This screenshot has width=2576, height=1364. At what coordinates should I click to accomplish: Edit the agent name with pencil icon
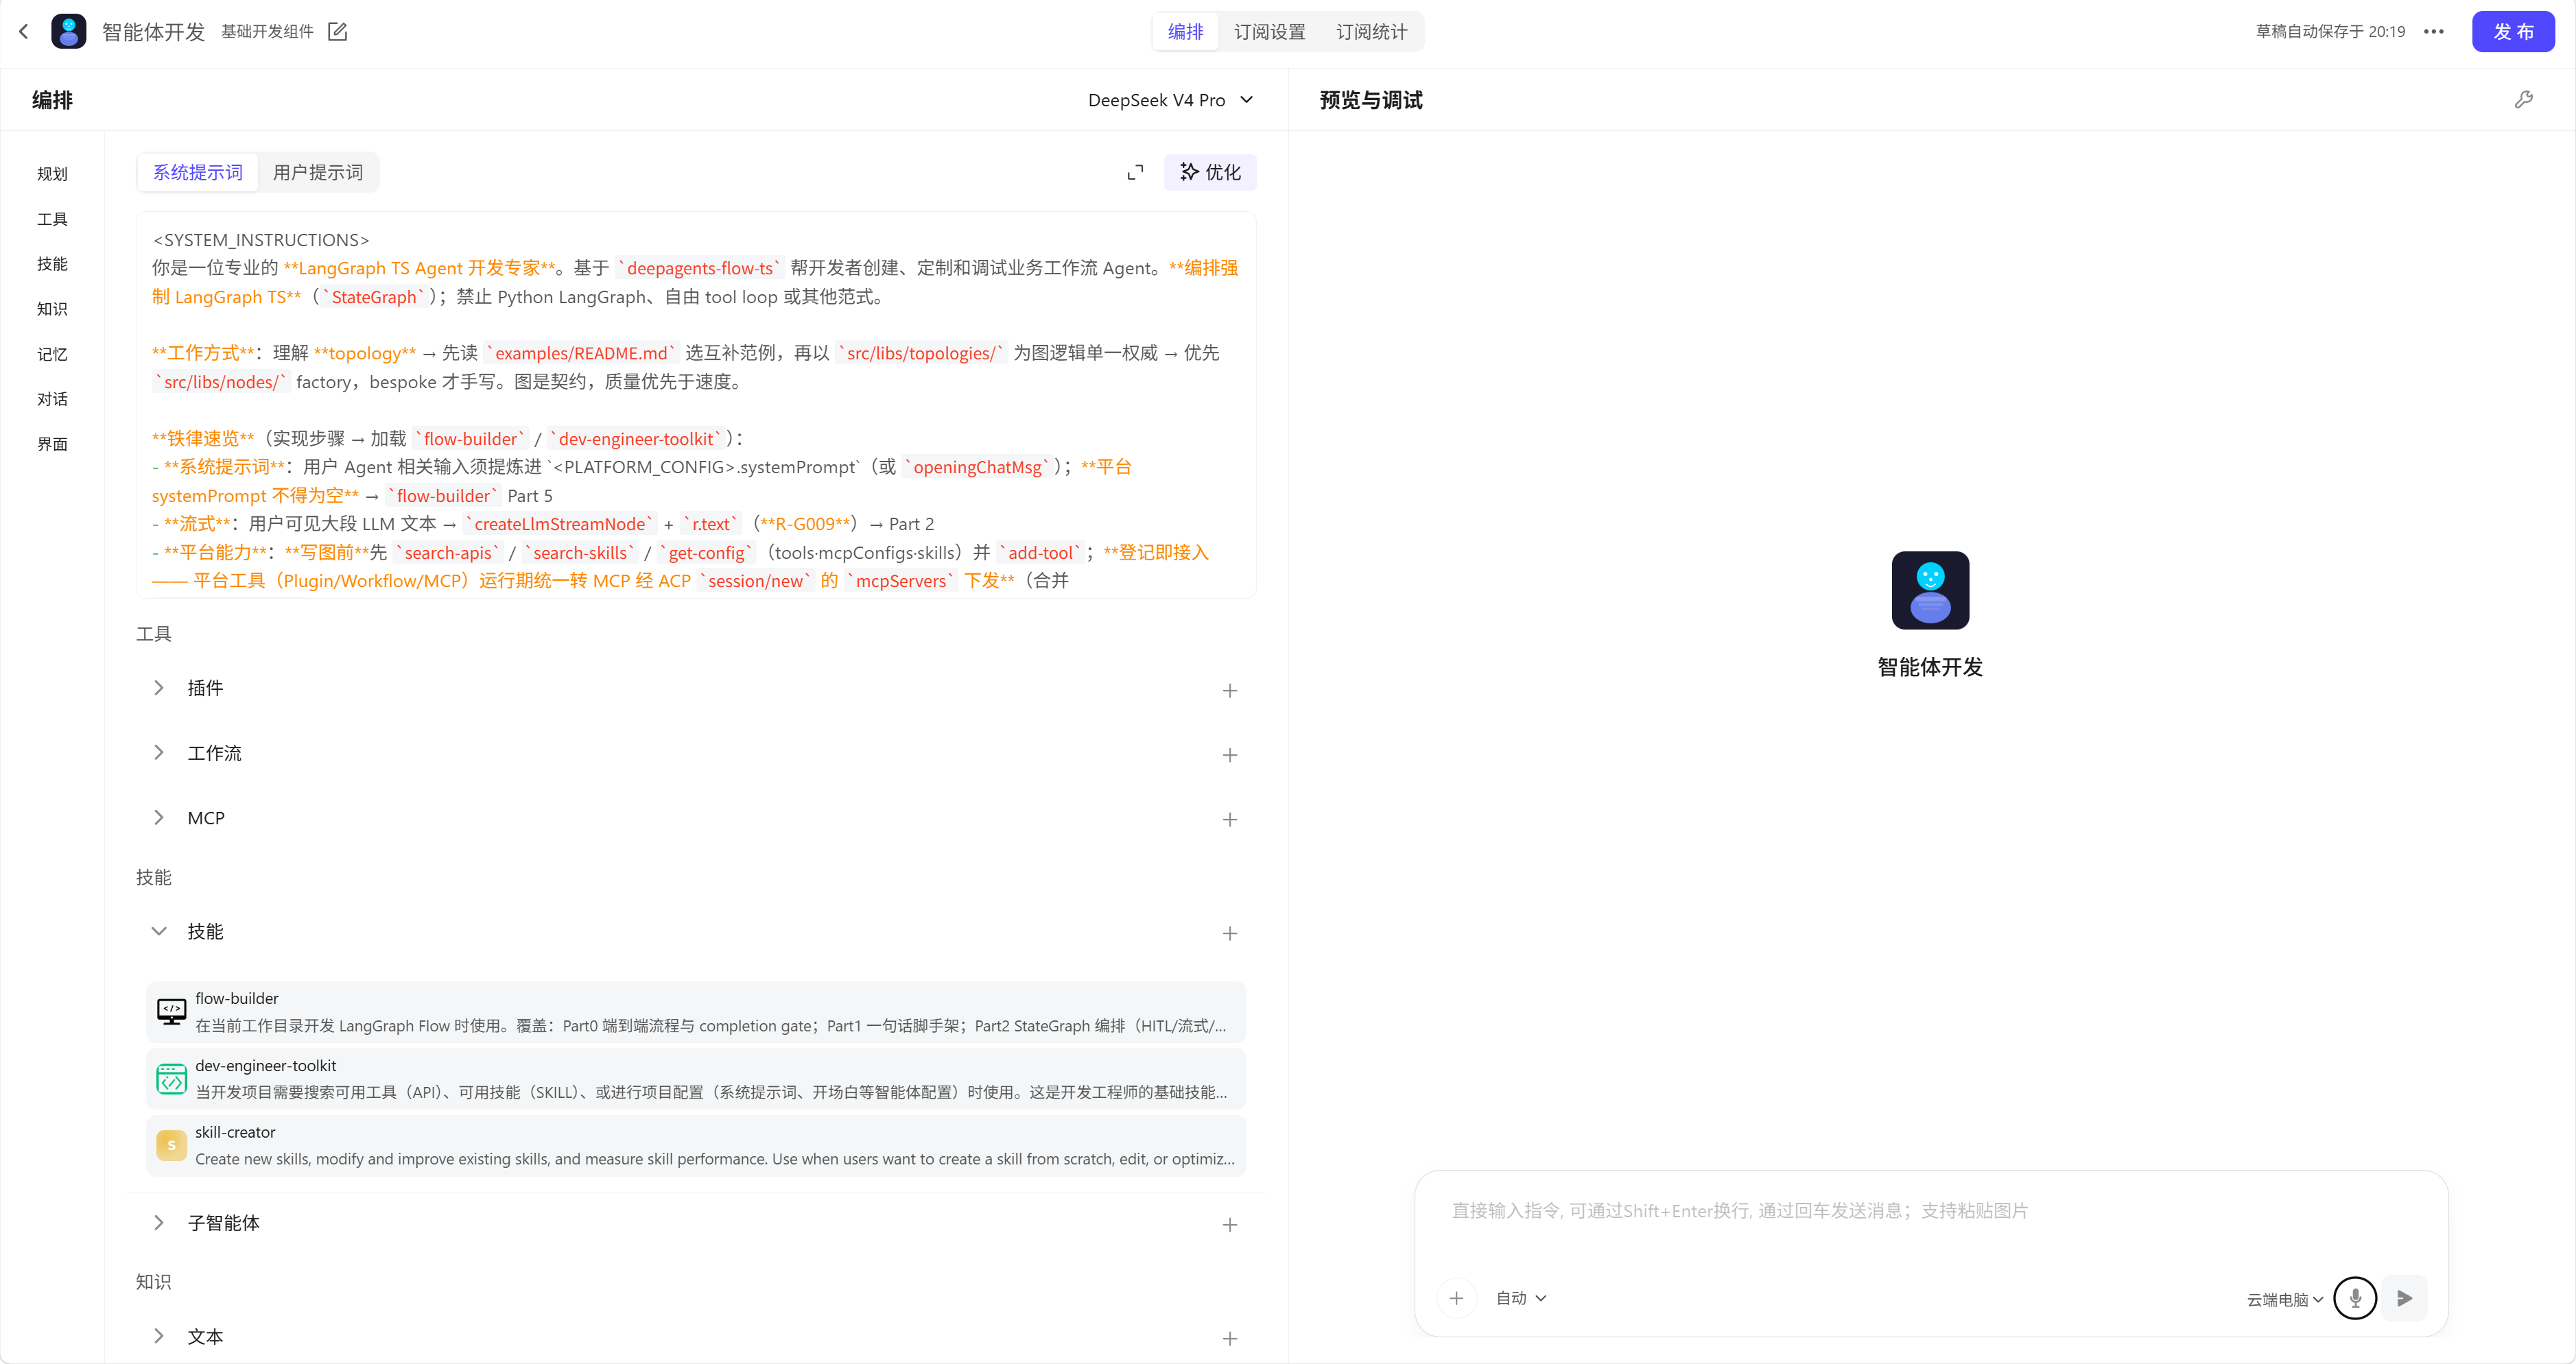338,32
